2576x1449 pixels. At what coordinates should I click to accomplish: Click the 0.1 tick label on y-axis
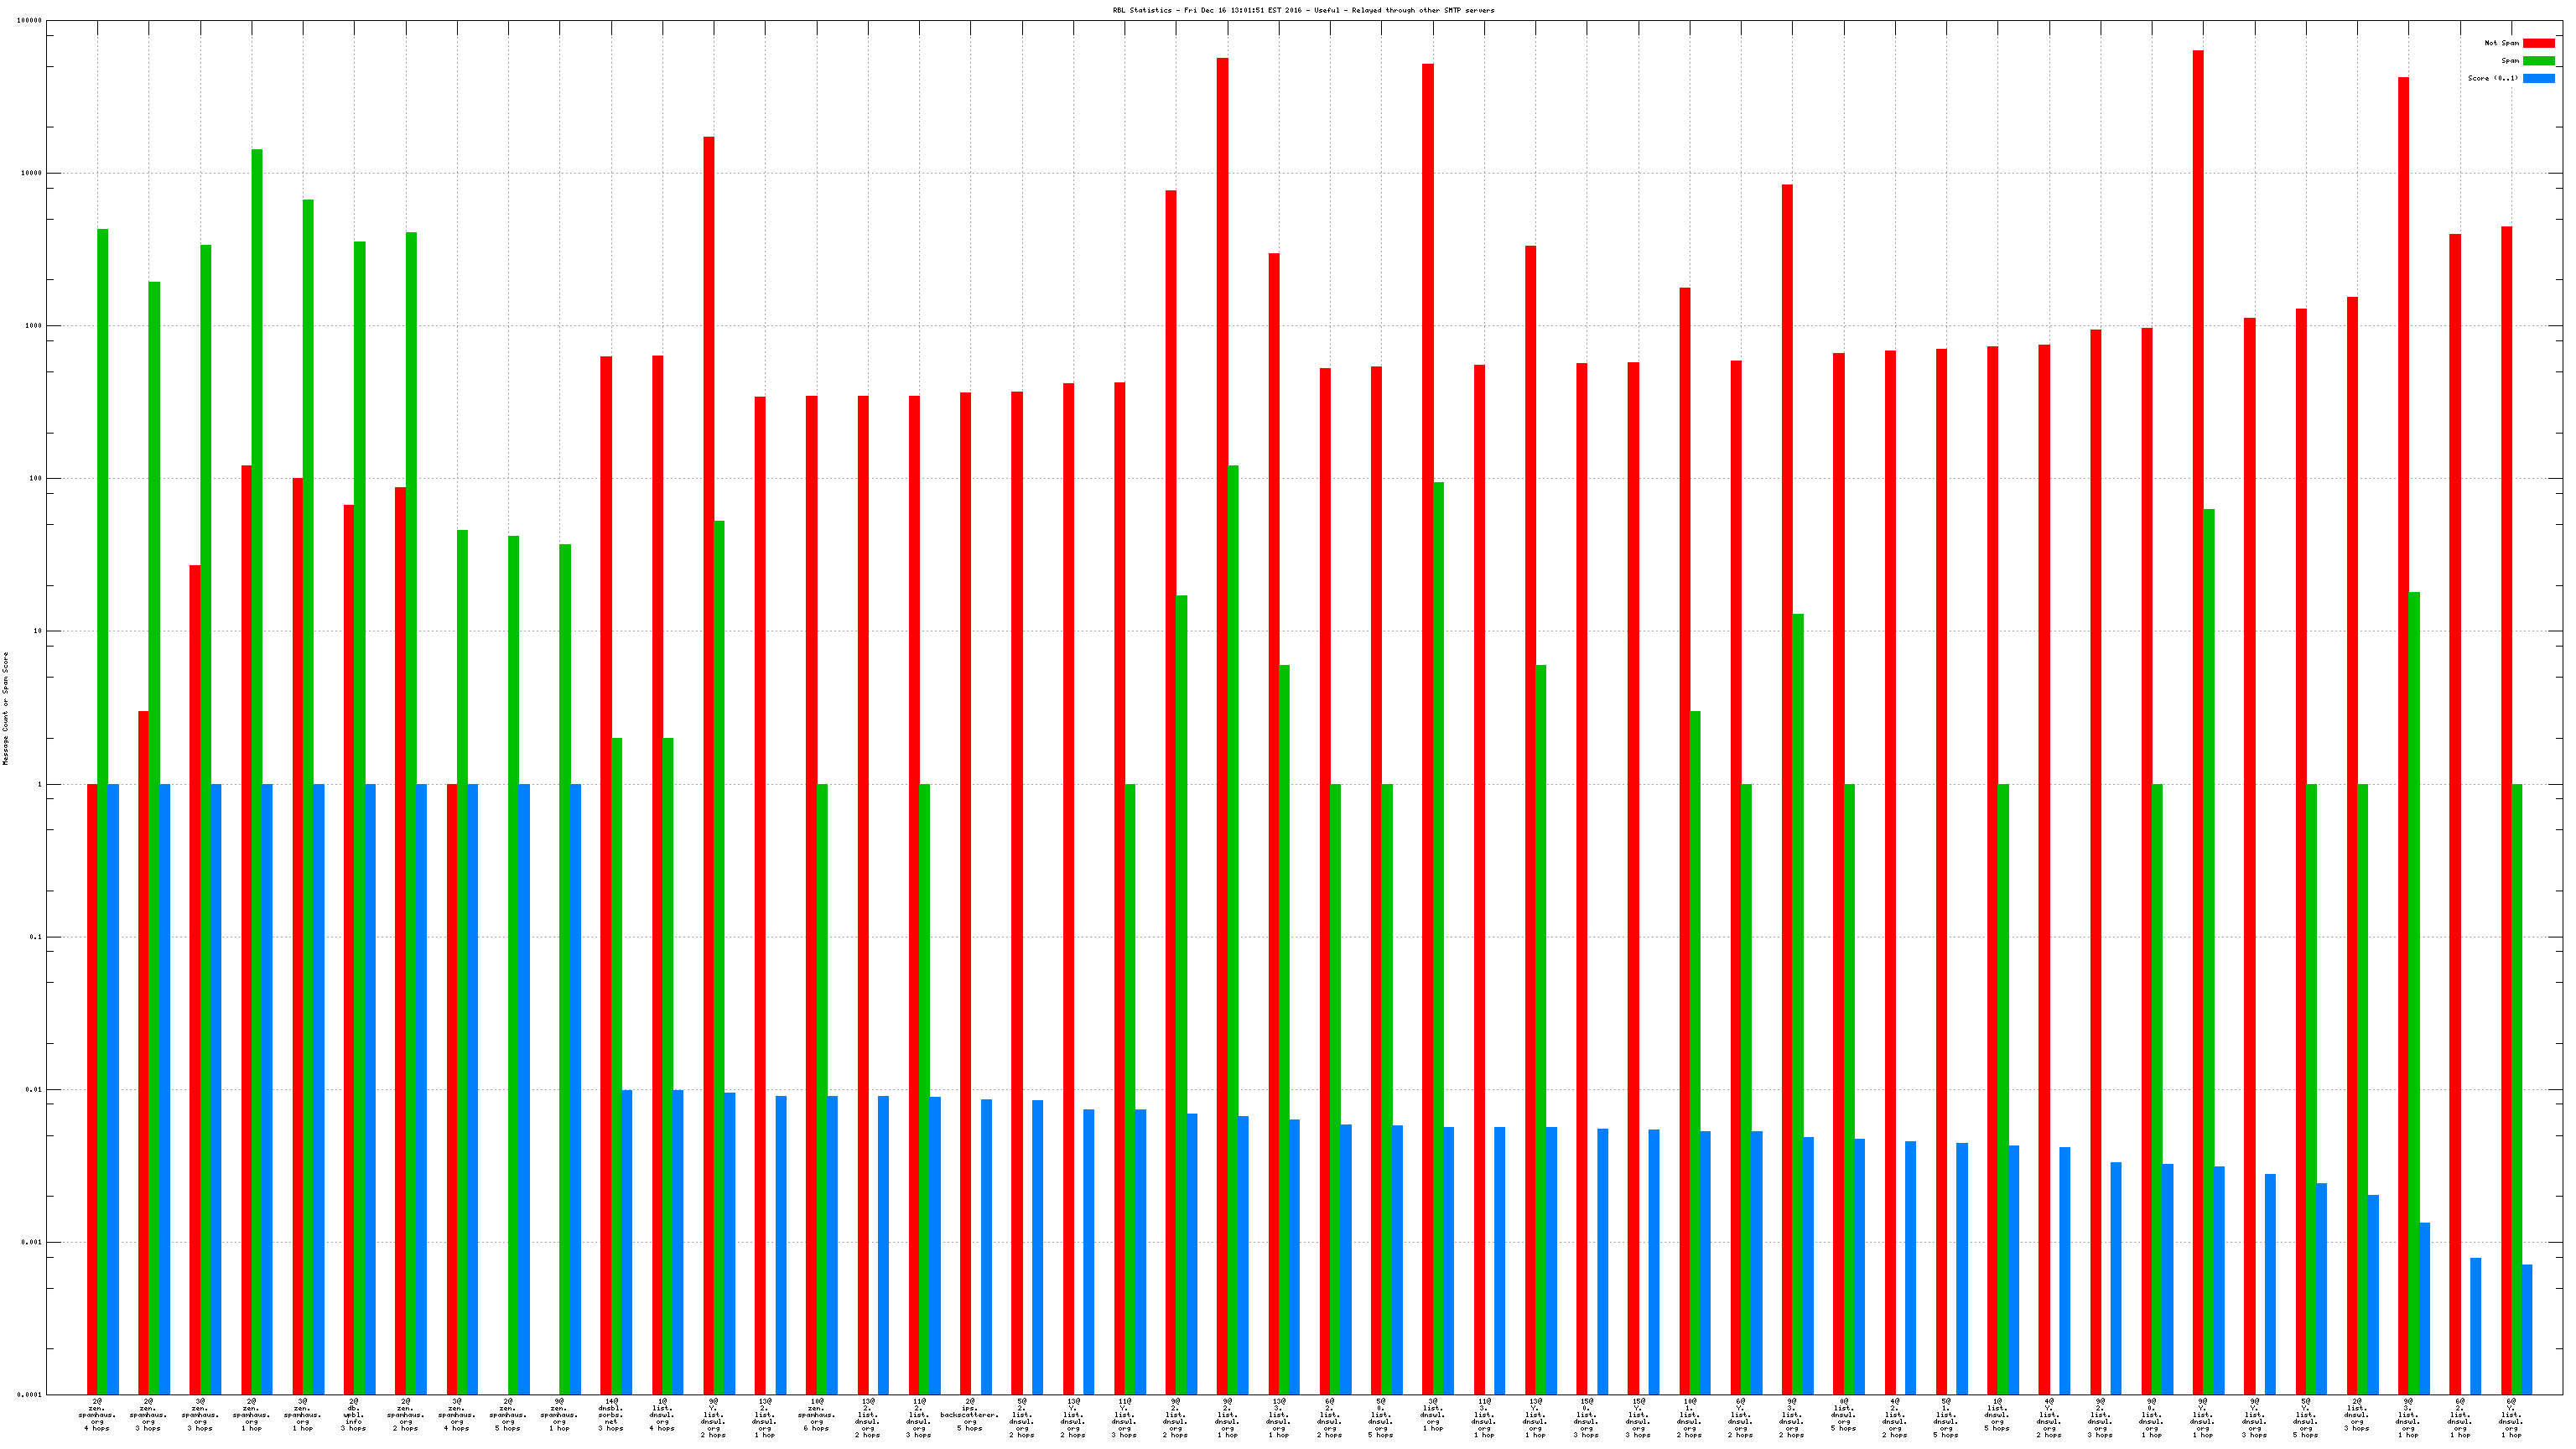[x=34, y=937]
